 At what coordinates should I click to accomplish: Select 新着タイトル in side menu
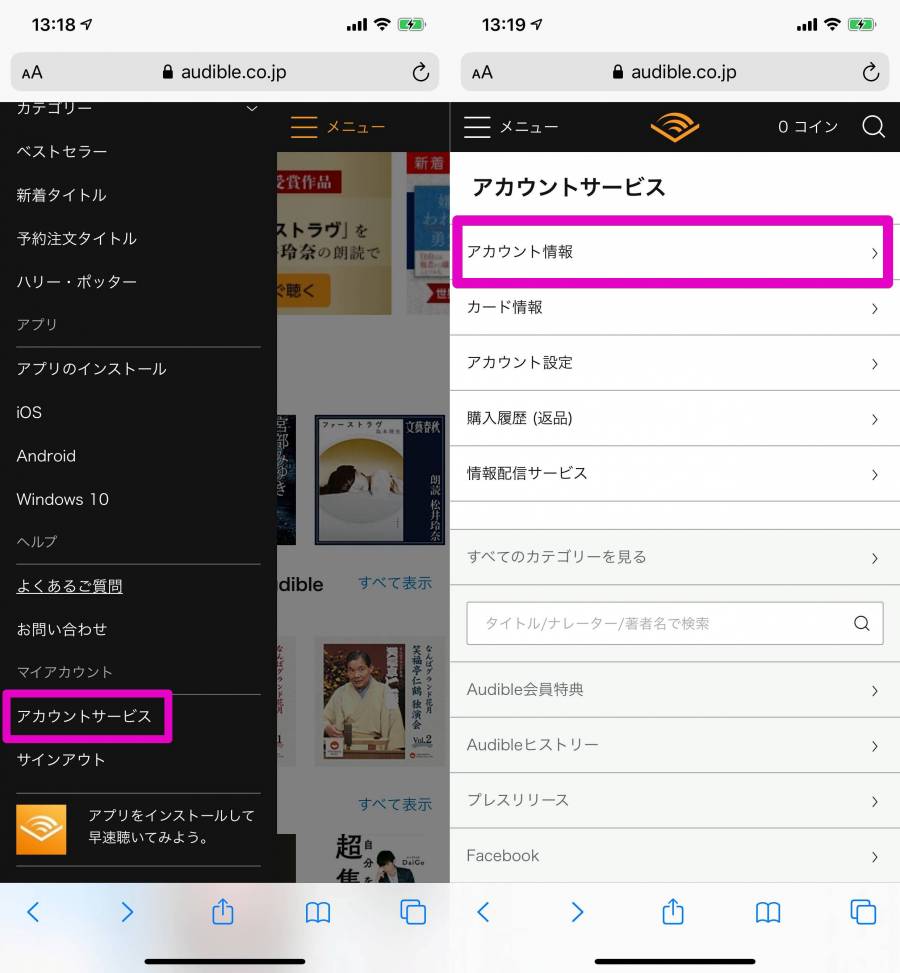(61, 195)
